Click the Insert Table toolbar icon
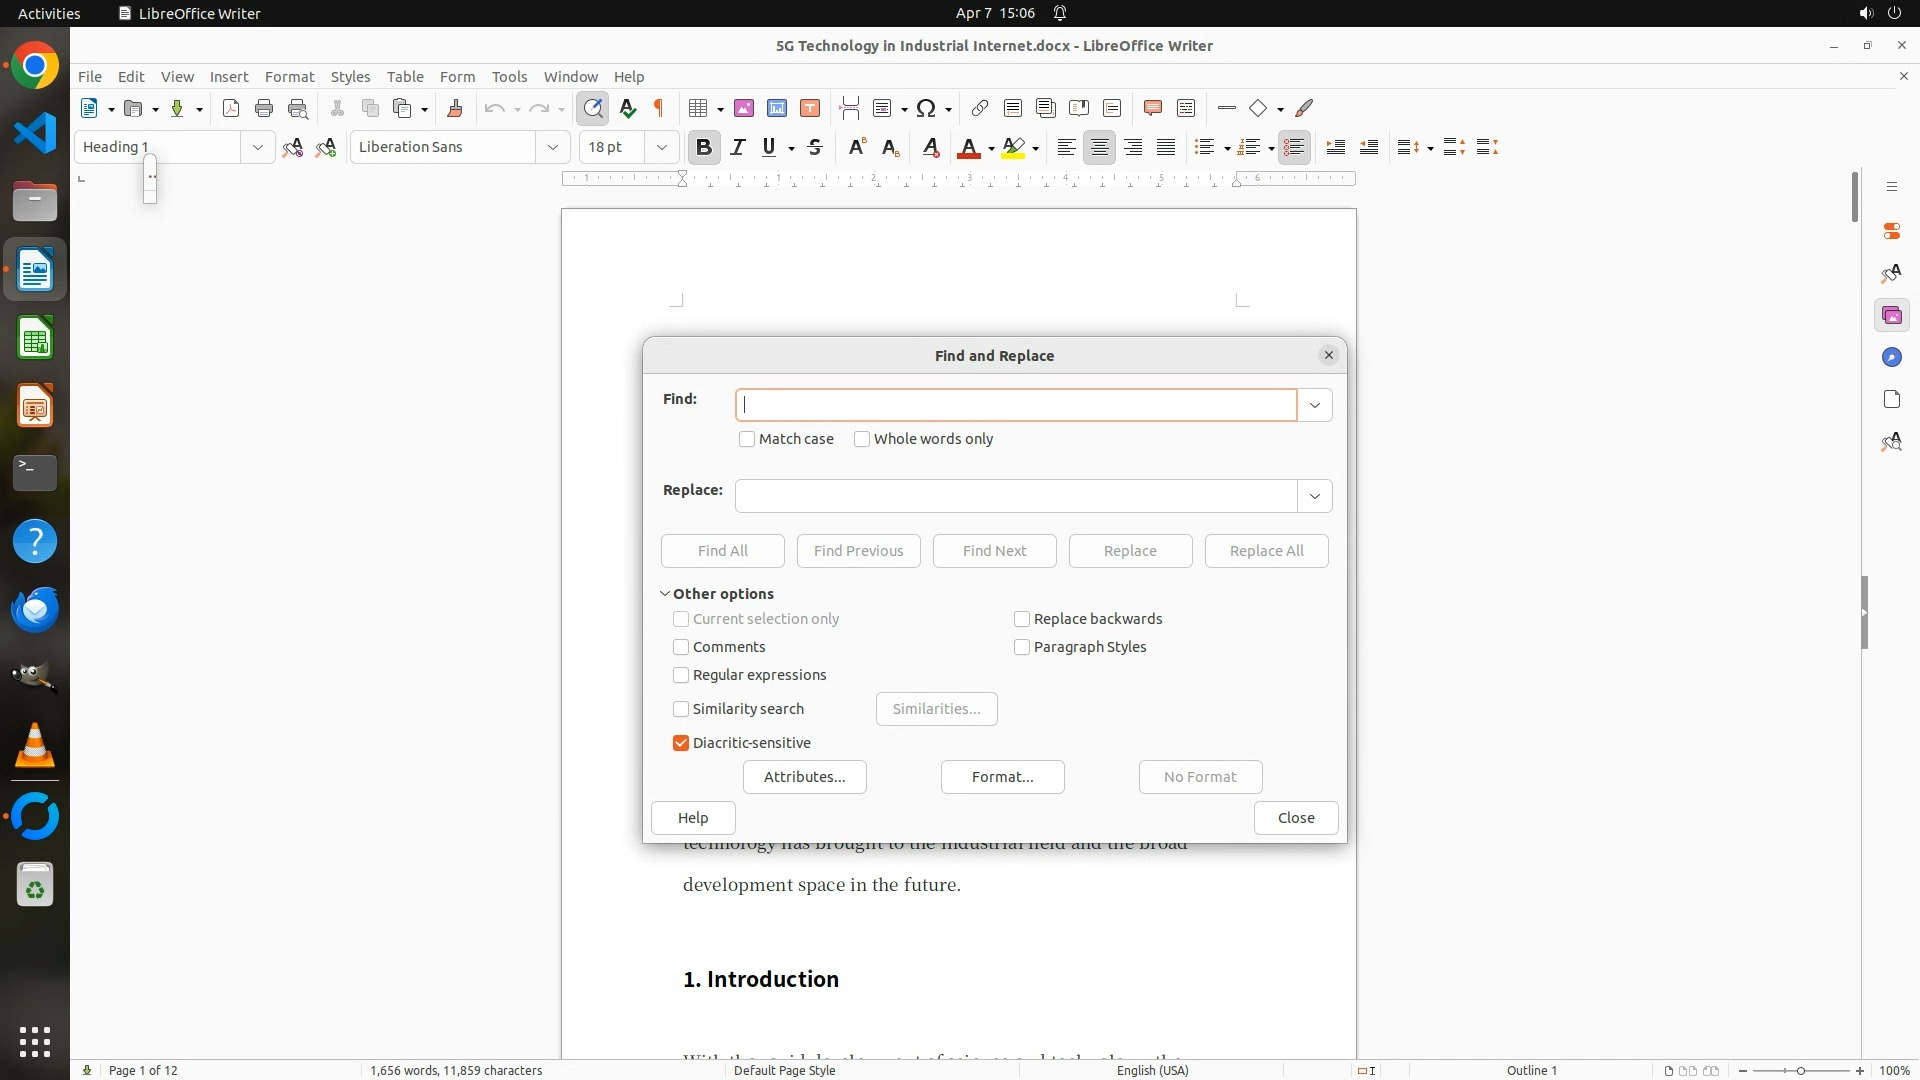Viewport: 1920px width, 1080px height. click(x=699, y=108)
